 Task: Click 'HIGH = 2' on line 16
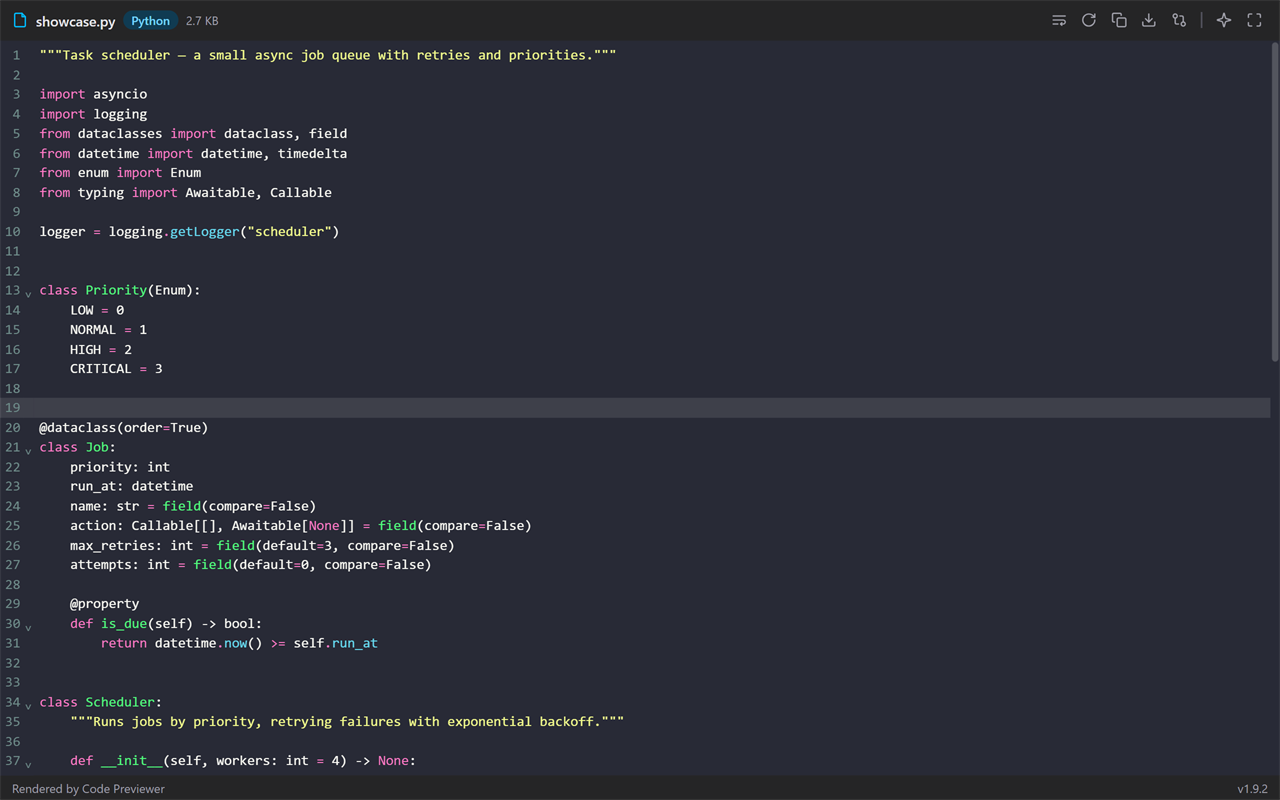pyautogui.click(x=101, y=349)
